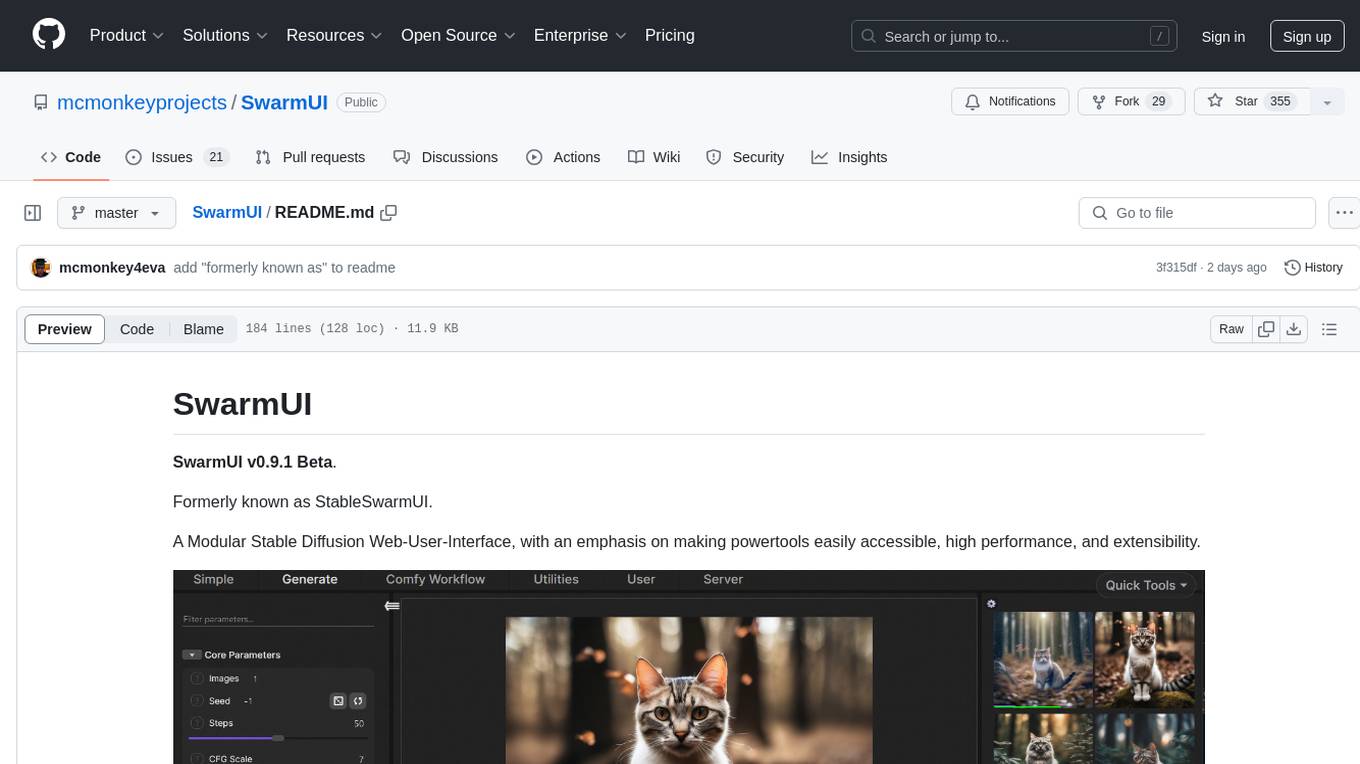Expand the star lists dropdown arrow
The width and height of the screenshot is (1360, 764).
(1327, 102)
